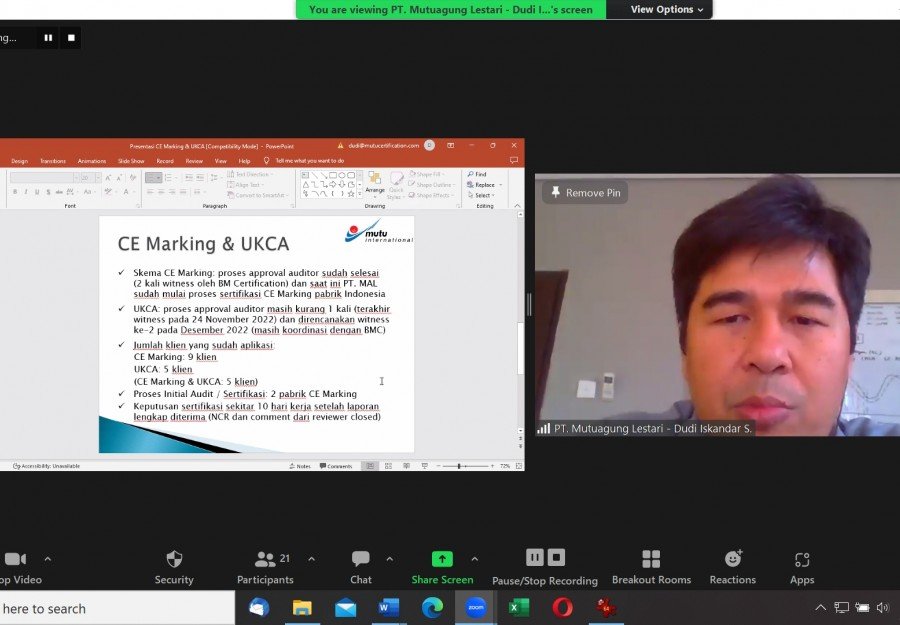Click Find in the Editing group
900x625 pixels.
click(477, 174)
